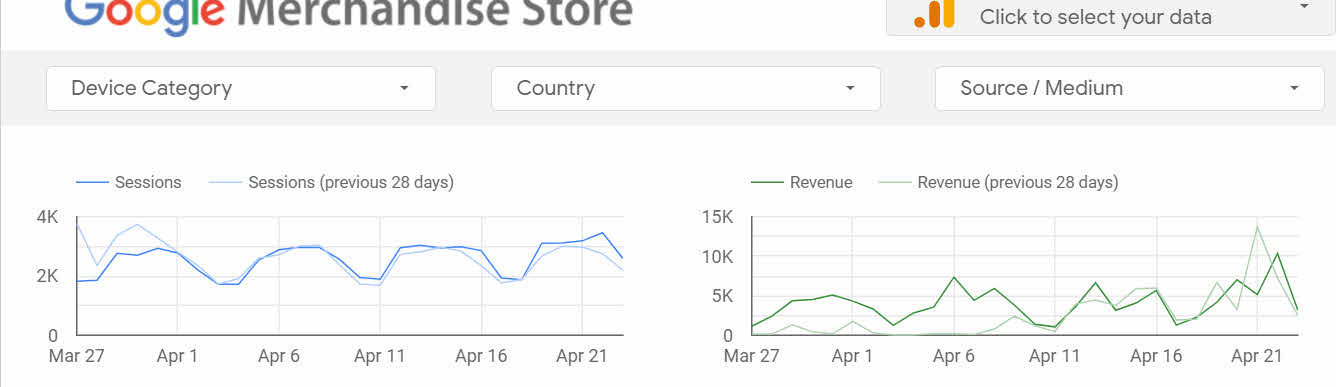Click the Device Category dropdown arrow

404,88
